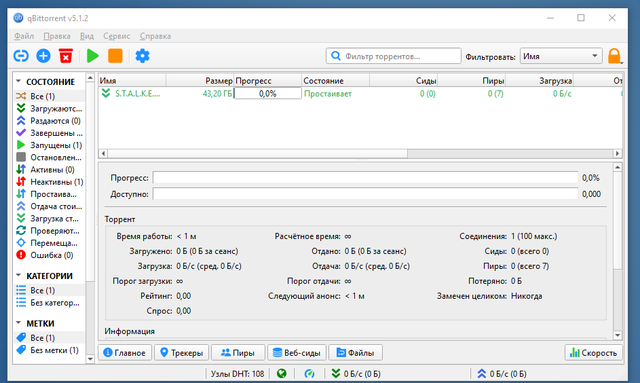Open the Файл menu
The image size is (640, 383).
[24, 36]
